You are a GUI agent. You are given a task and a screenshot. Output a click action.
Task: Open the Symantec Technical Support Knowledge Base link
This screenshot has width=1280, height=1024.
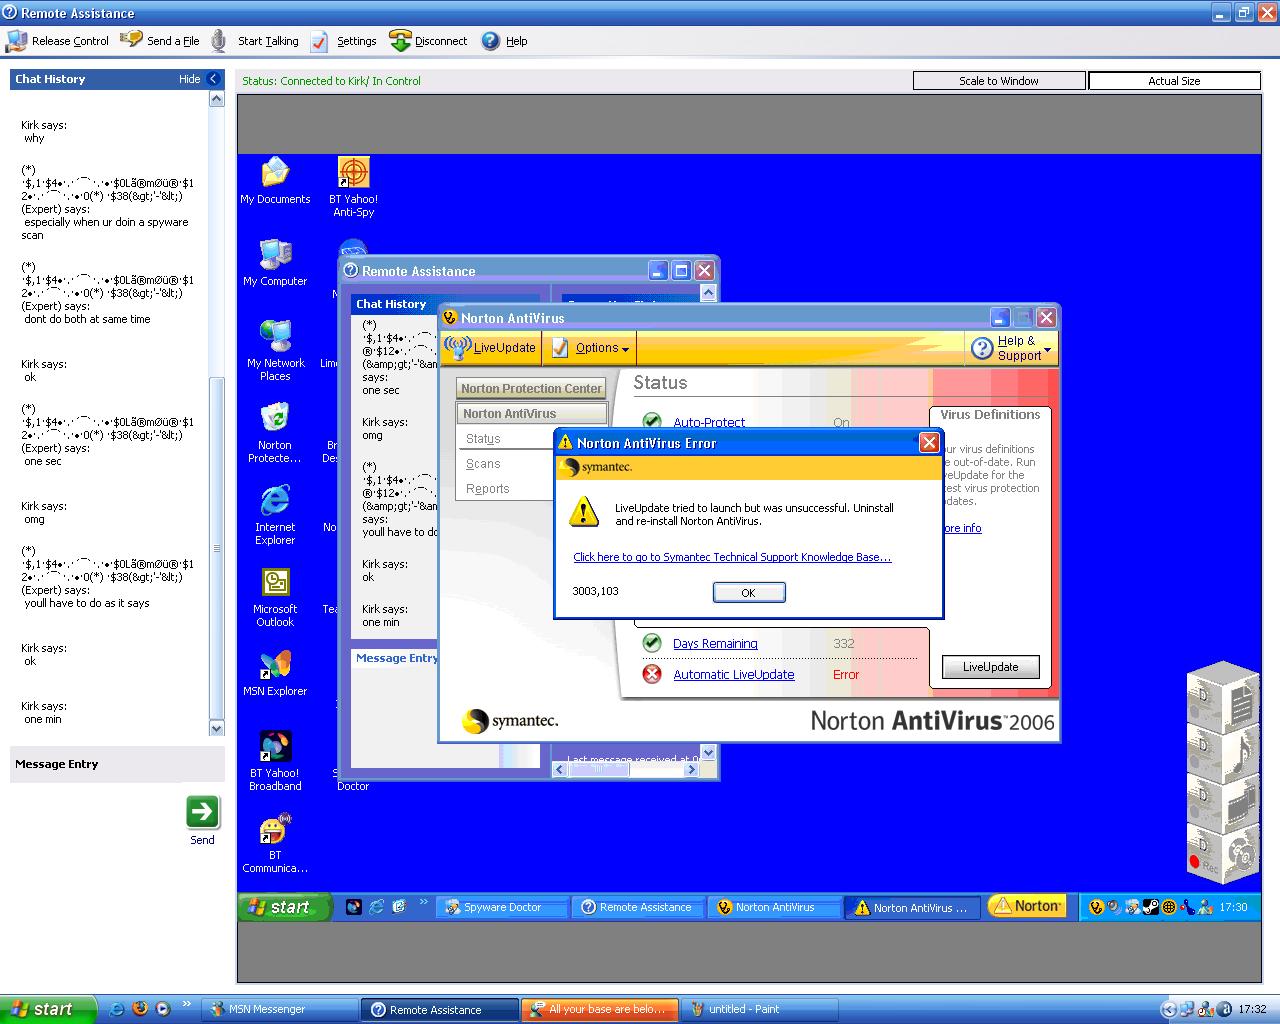coord(732,557)
